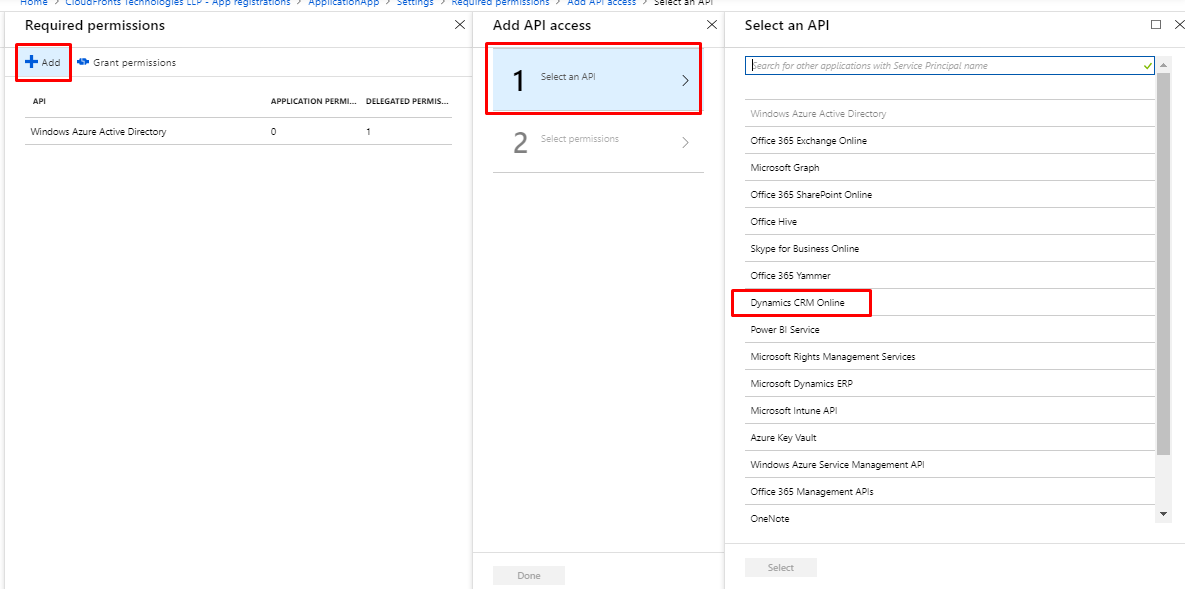The height and width of the screenshot is (589, 1185).
Task: Click the API column header
Action: coord(39,101)
